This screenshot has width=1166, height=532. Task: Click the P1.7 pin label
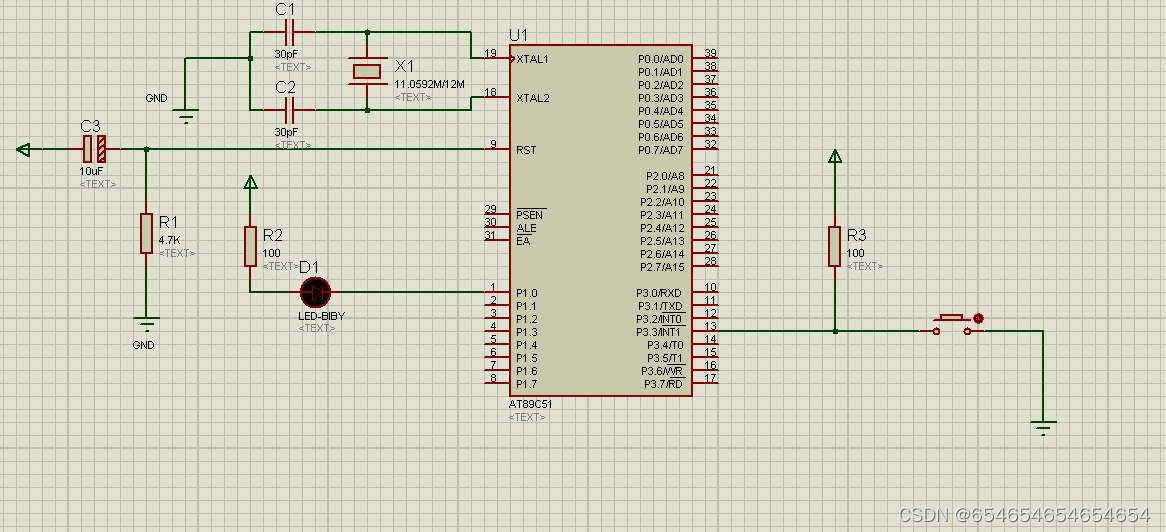tap(526, 384)
